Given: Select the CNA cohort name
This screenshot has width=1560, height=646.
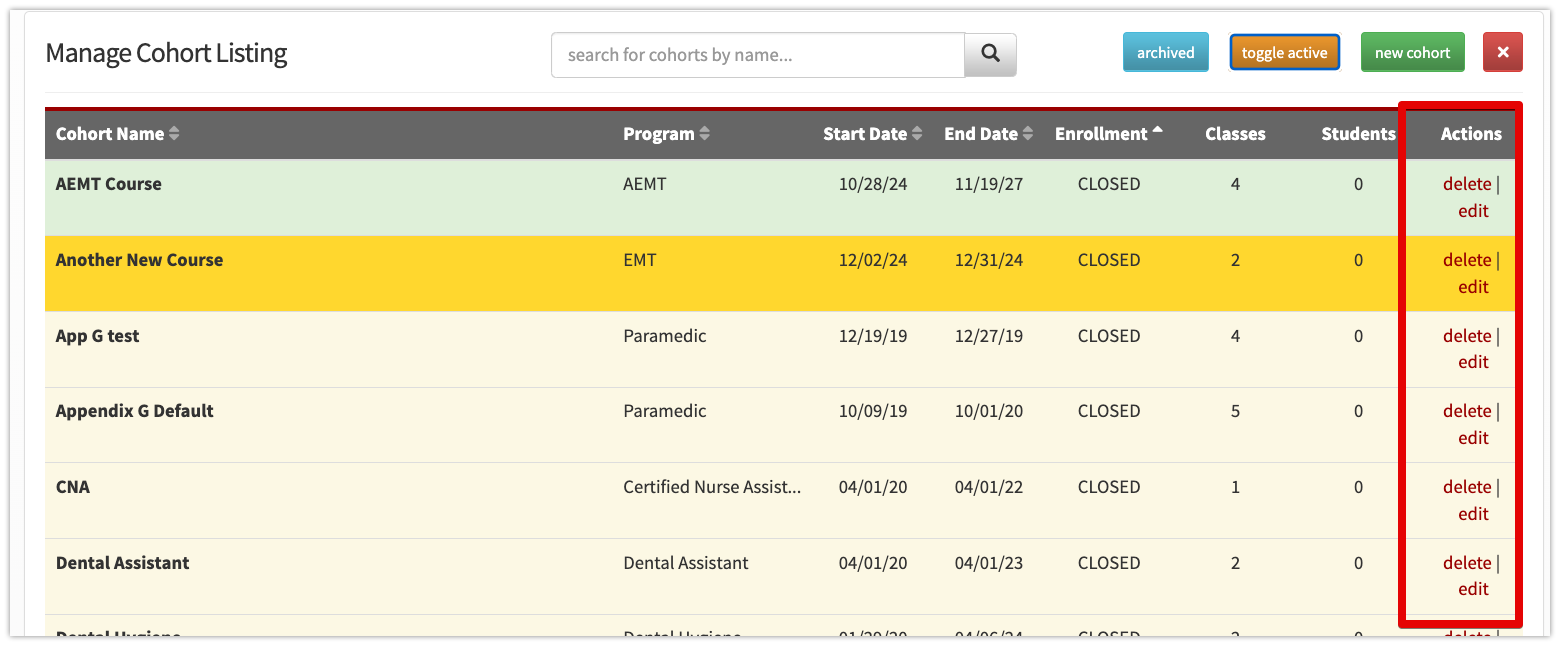Looking at the screenshot, I should 73,487.
